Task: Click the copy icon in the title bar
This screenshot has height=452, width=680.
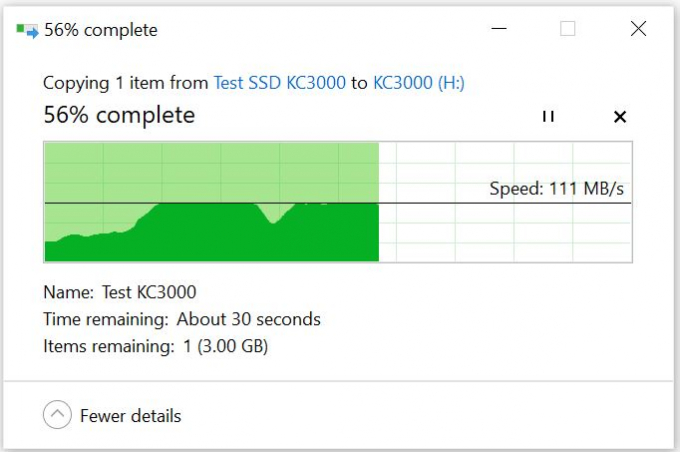Action: tap(27, 31)
